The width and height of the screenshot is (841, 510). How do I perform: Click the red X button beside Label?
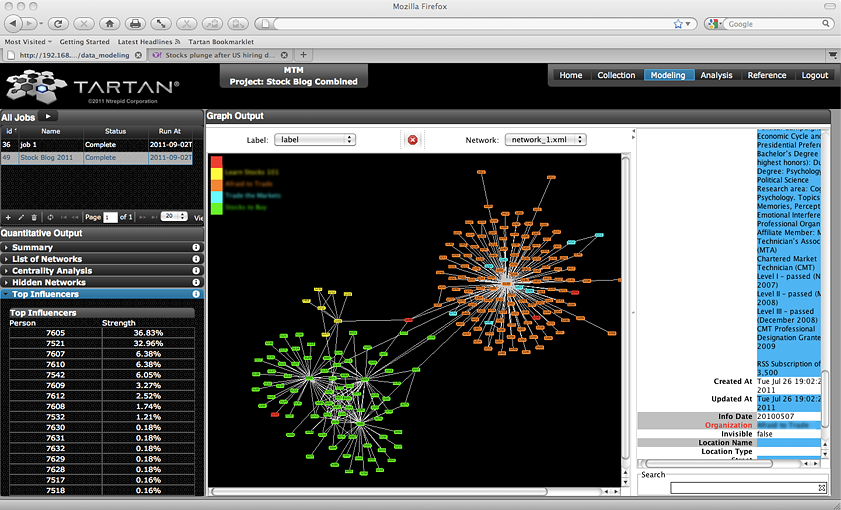(412, 140)
